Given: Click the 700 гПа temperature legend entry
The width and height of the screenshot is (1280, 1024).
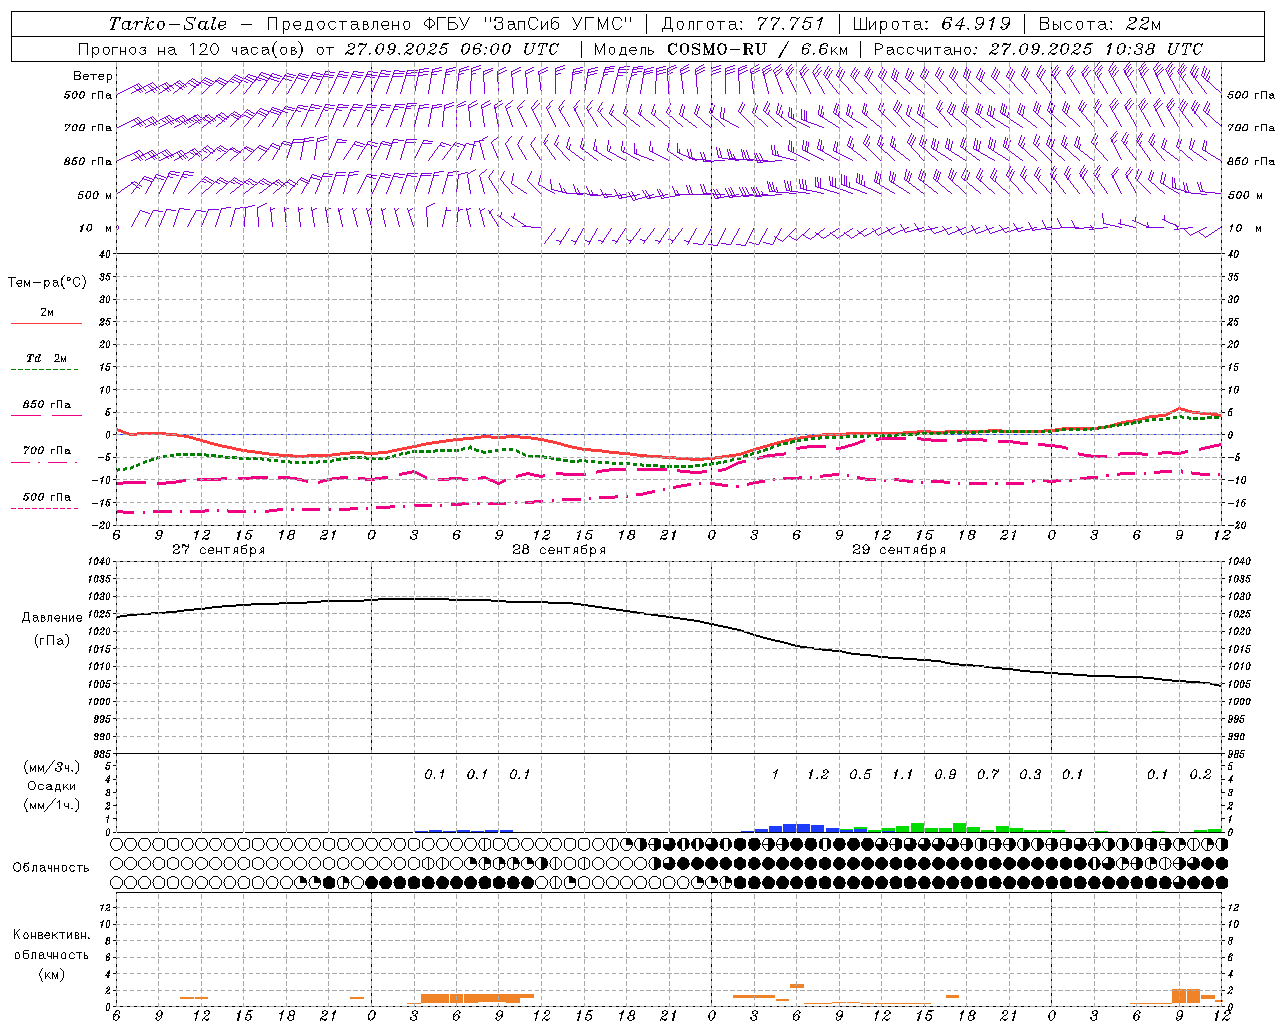Looking at the screenshot, I should tap(46, 451).
